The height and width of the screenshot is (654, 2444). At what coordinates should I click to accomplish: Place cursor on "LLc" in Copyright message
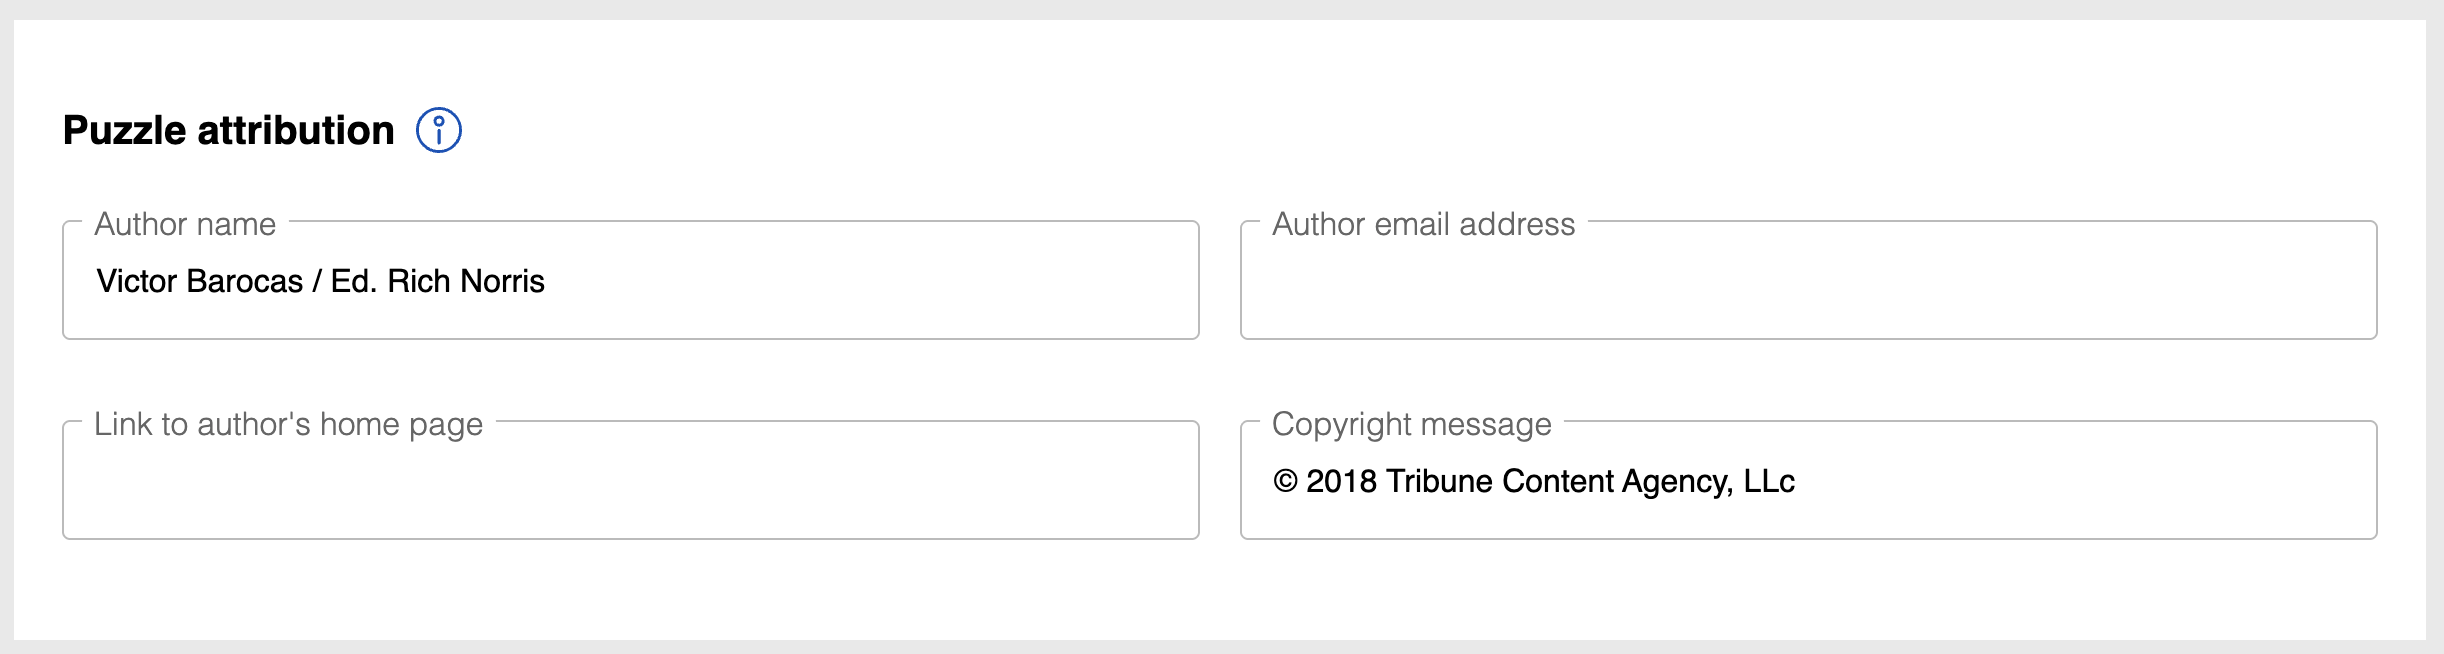1769,481
